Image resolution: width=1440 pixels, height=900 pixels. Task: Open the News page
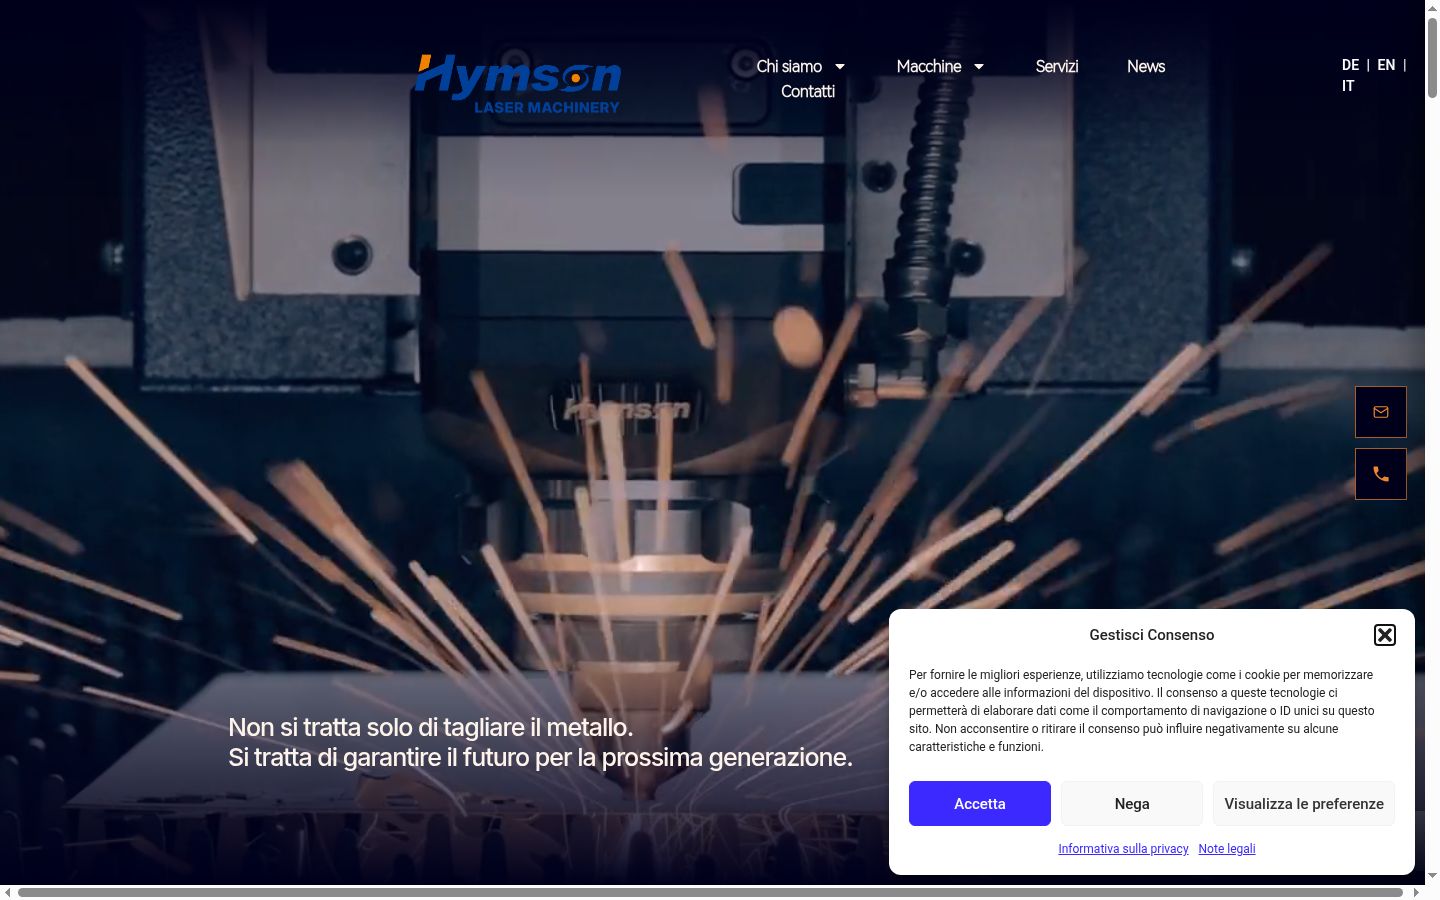(1146, 67)
